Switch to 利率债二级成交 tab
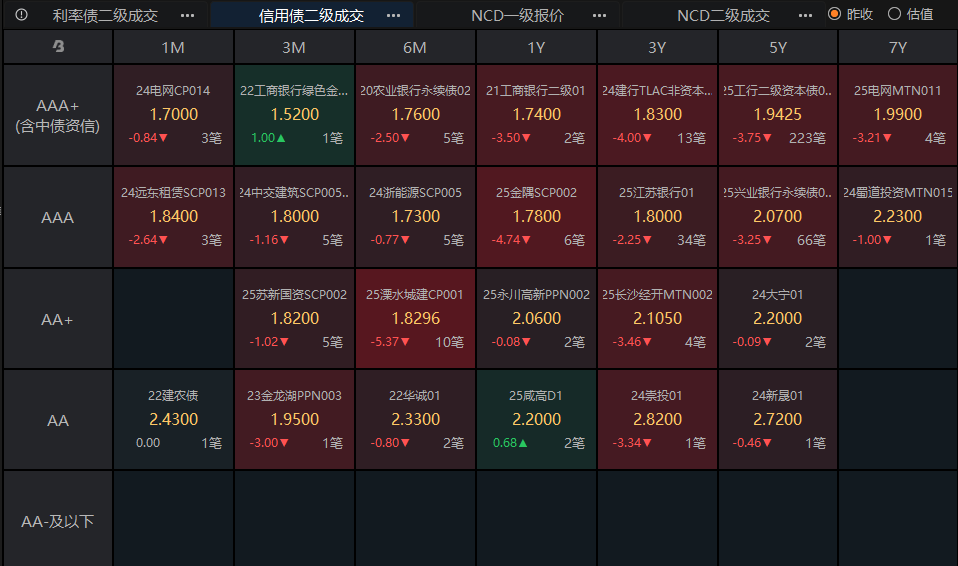The image size is (958, 566). coord(105,15)
